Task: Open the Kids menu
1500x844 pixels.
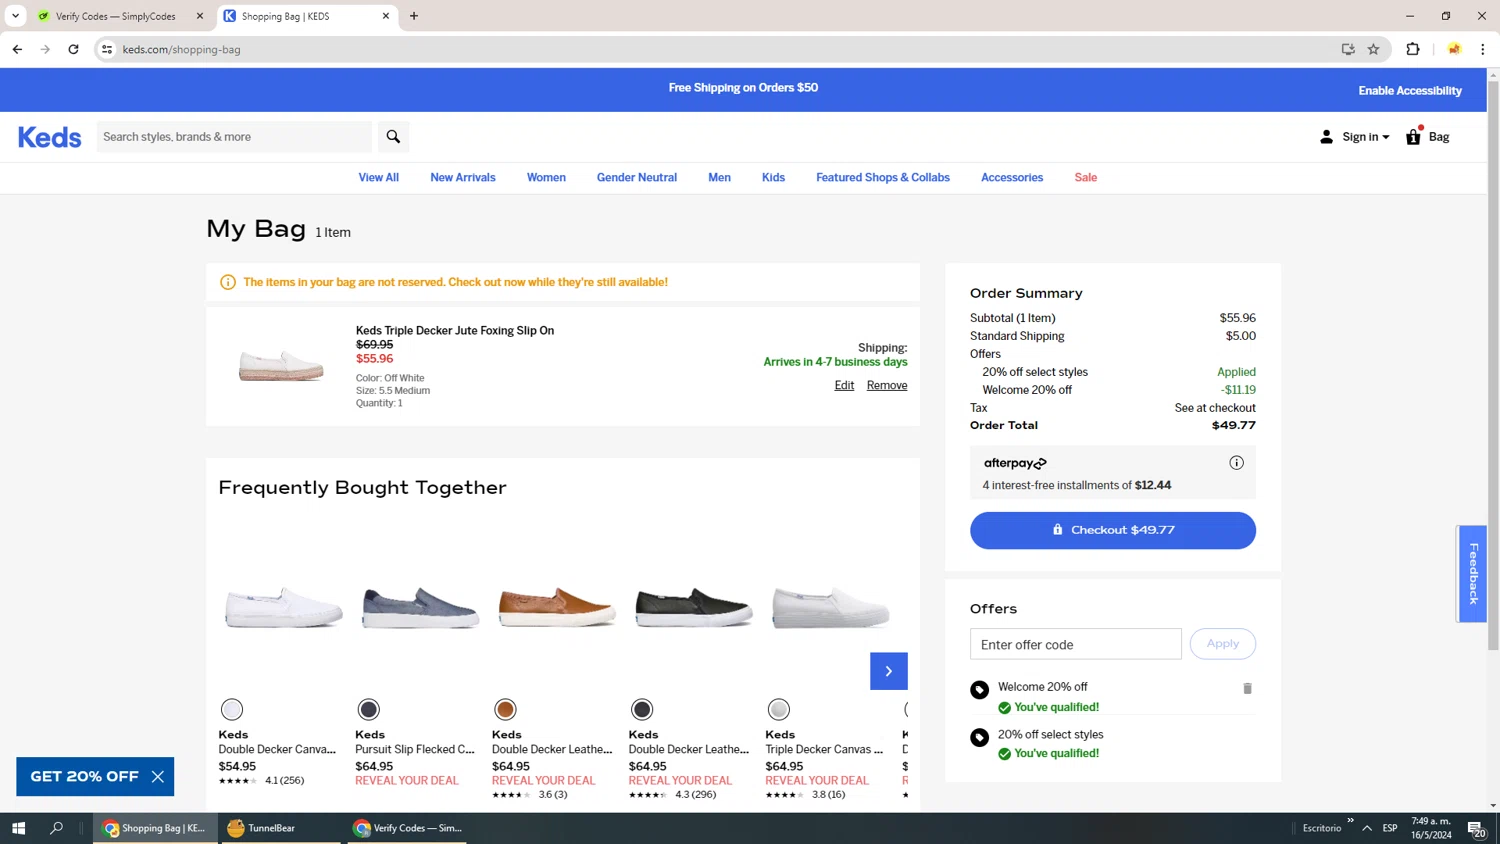Action: point(773,177)
